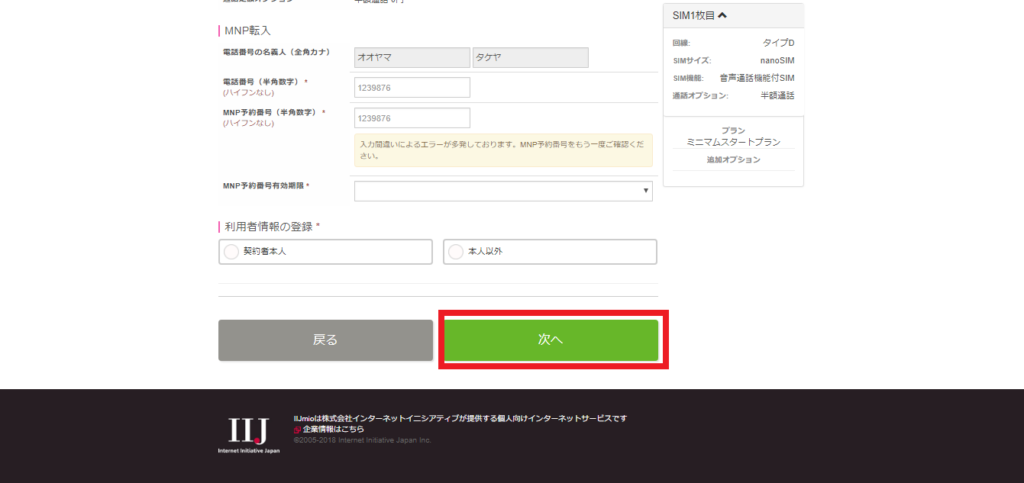Click the 電話番号 input field
This screenshot has height=483, width=1024.
412,87
